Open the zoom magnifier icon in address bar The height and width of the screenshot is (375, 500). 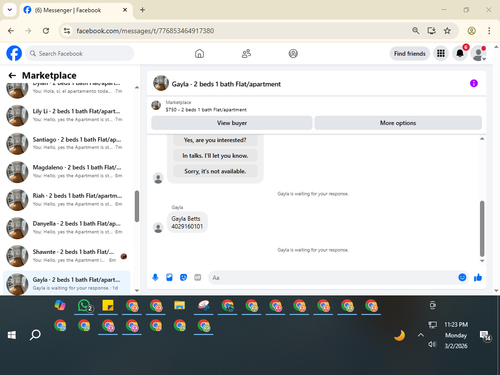pyautogui.click(x=416, y=31)
